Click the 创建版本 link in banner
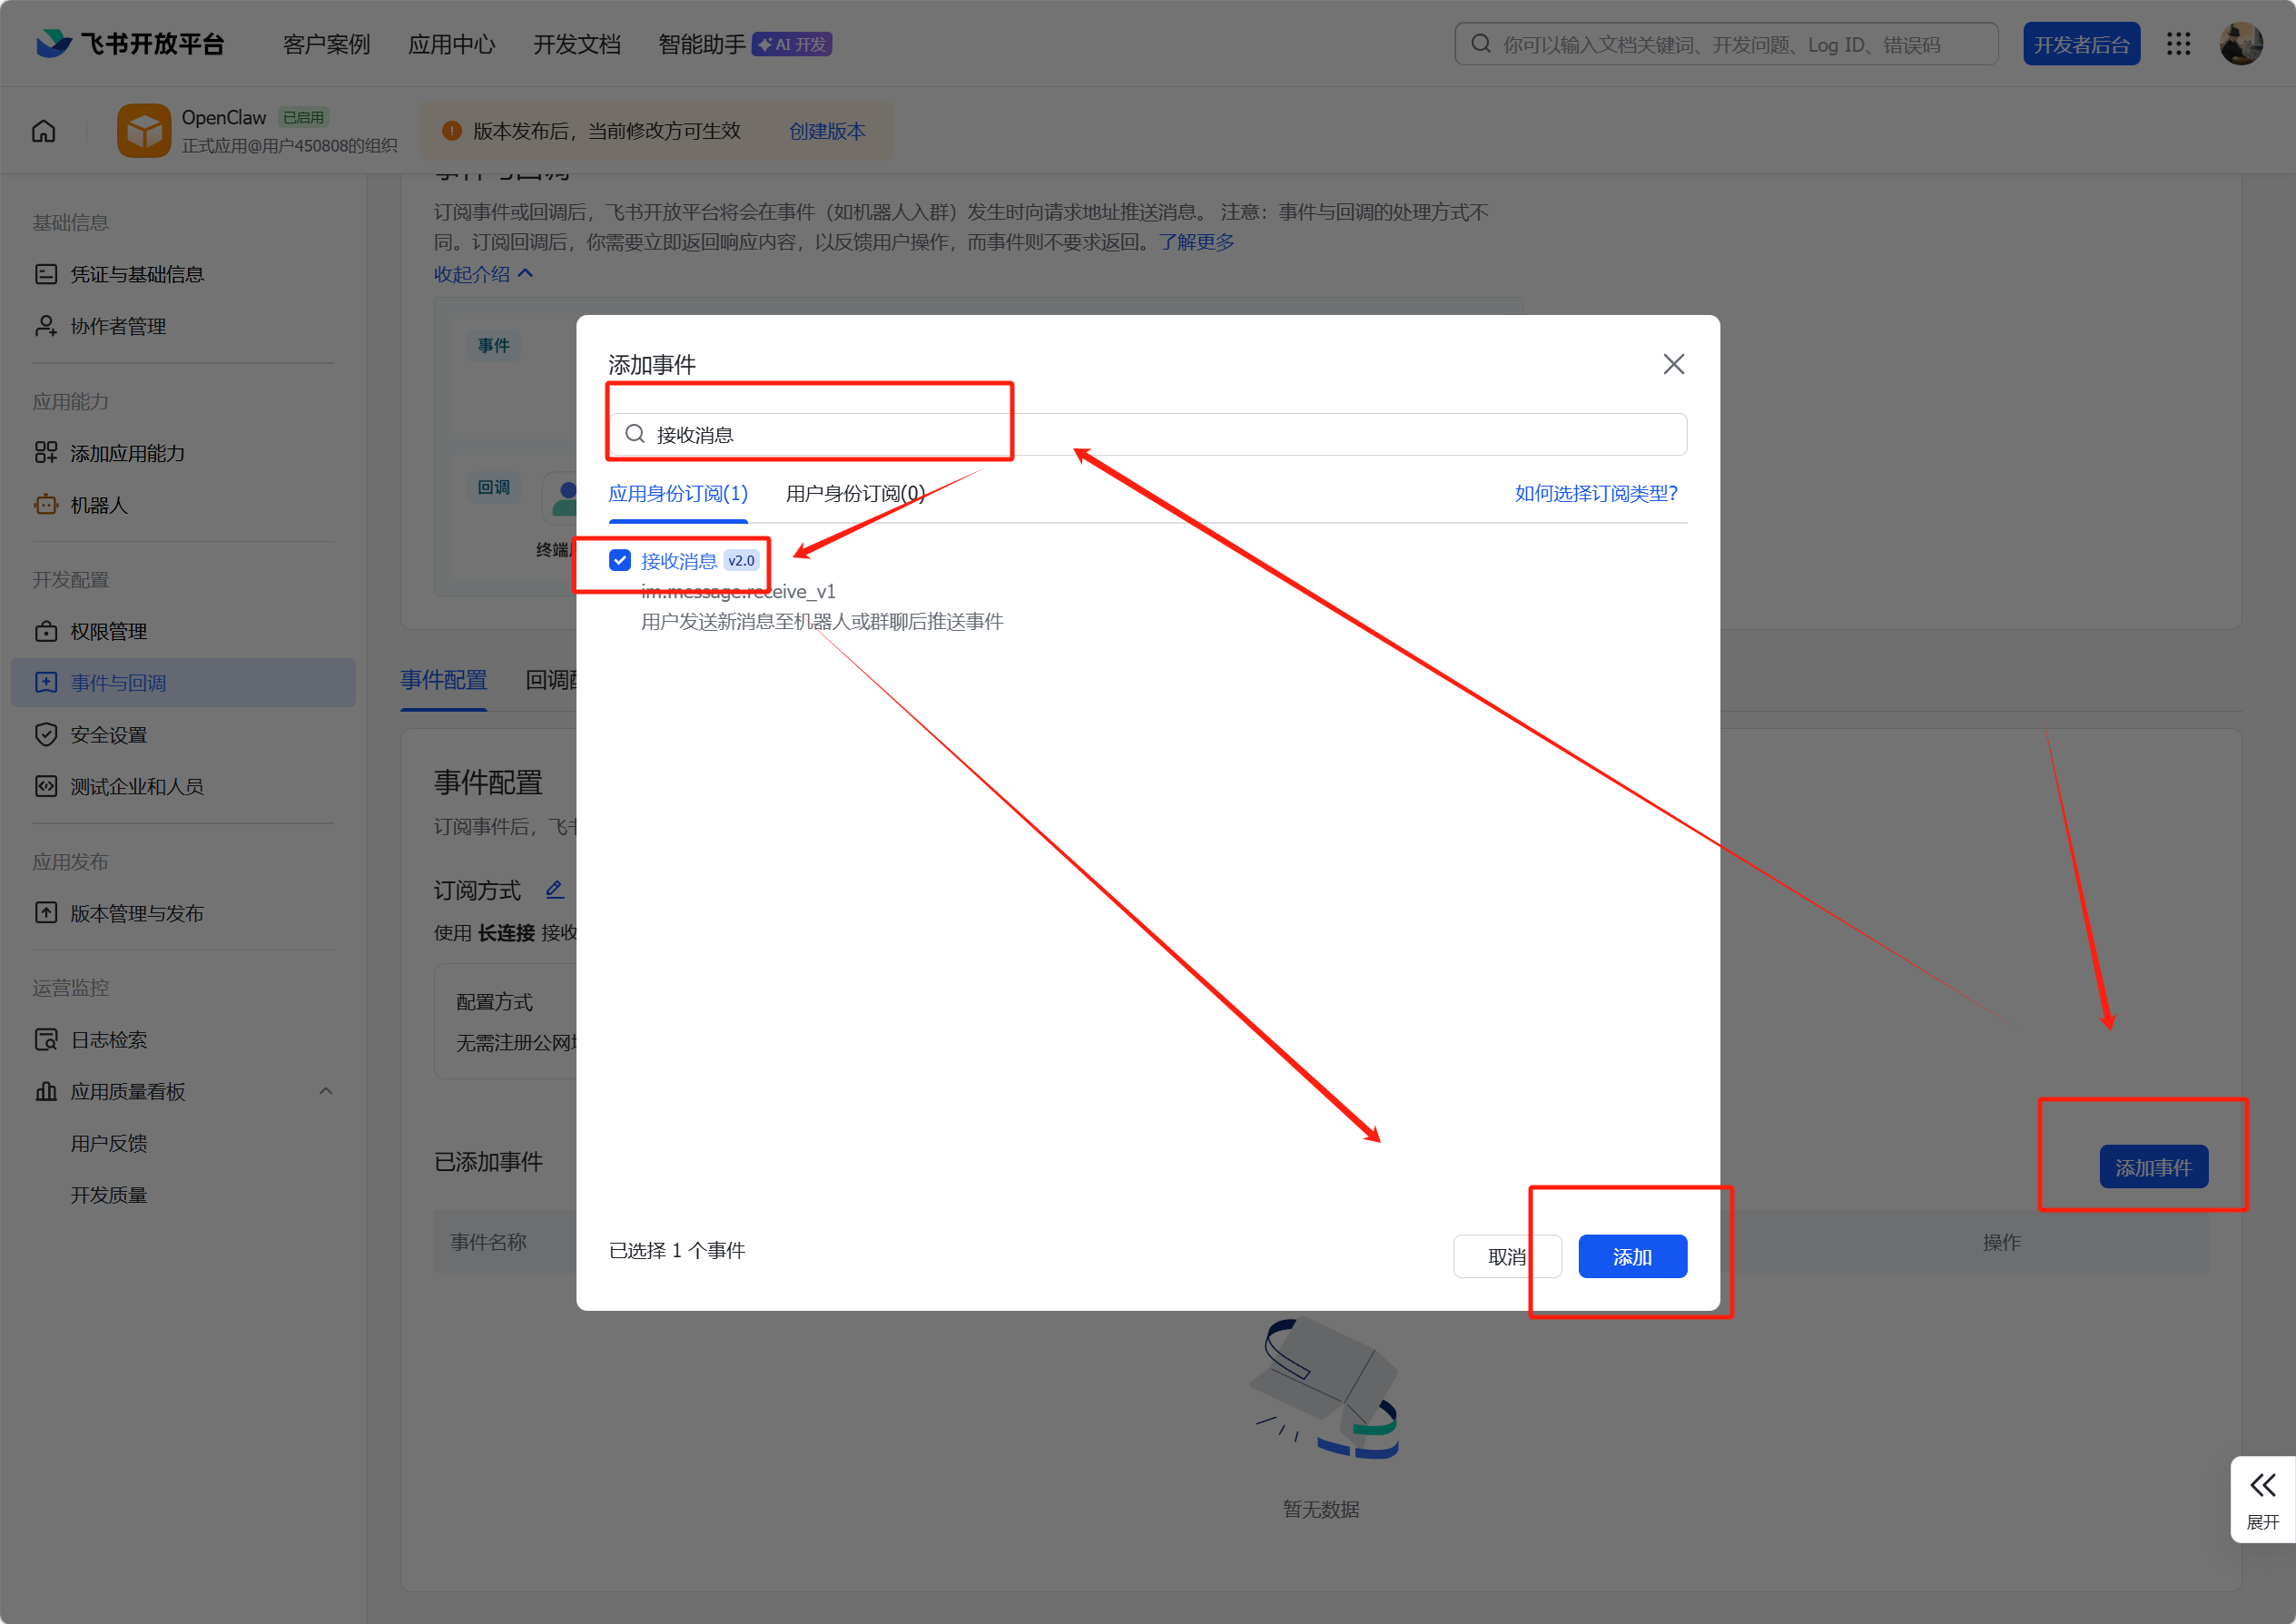Viewport: 2296px width, 1624px height. click(827, 131)
